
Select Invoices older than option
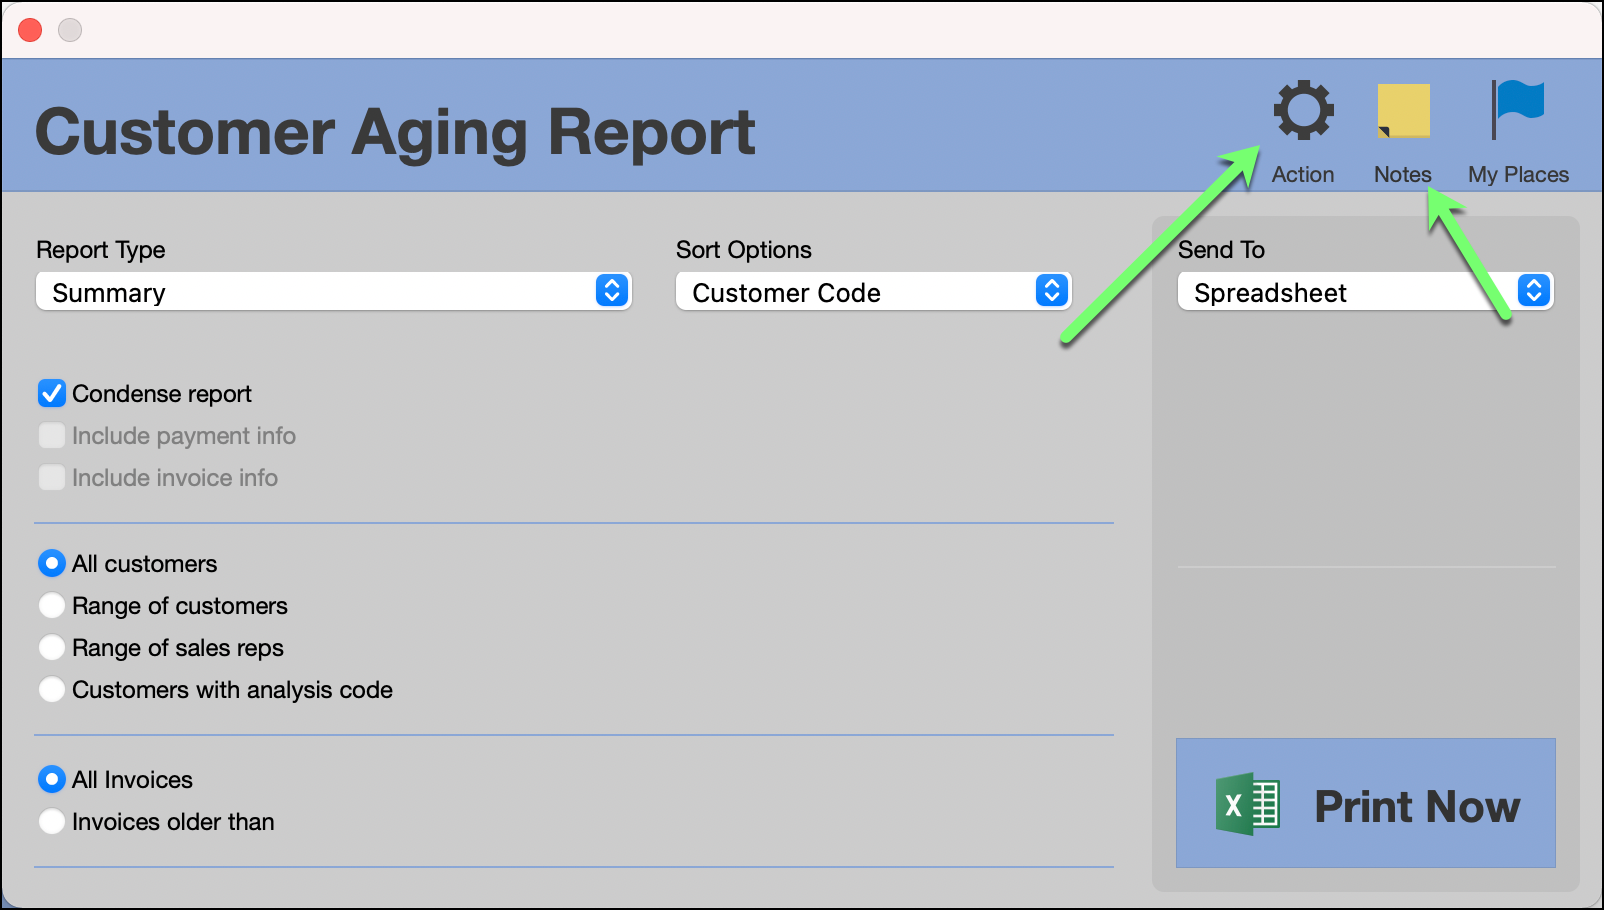tap(51, 821)
